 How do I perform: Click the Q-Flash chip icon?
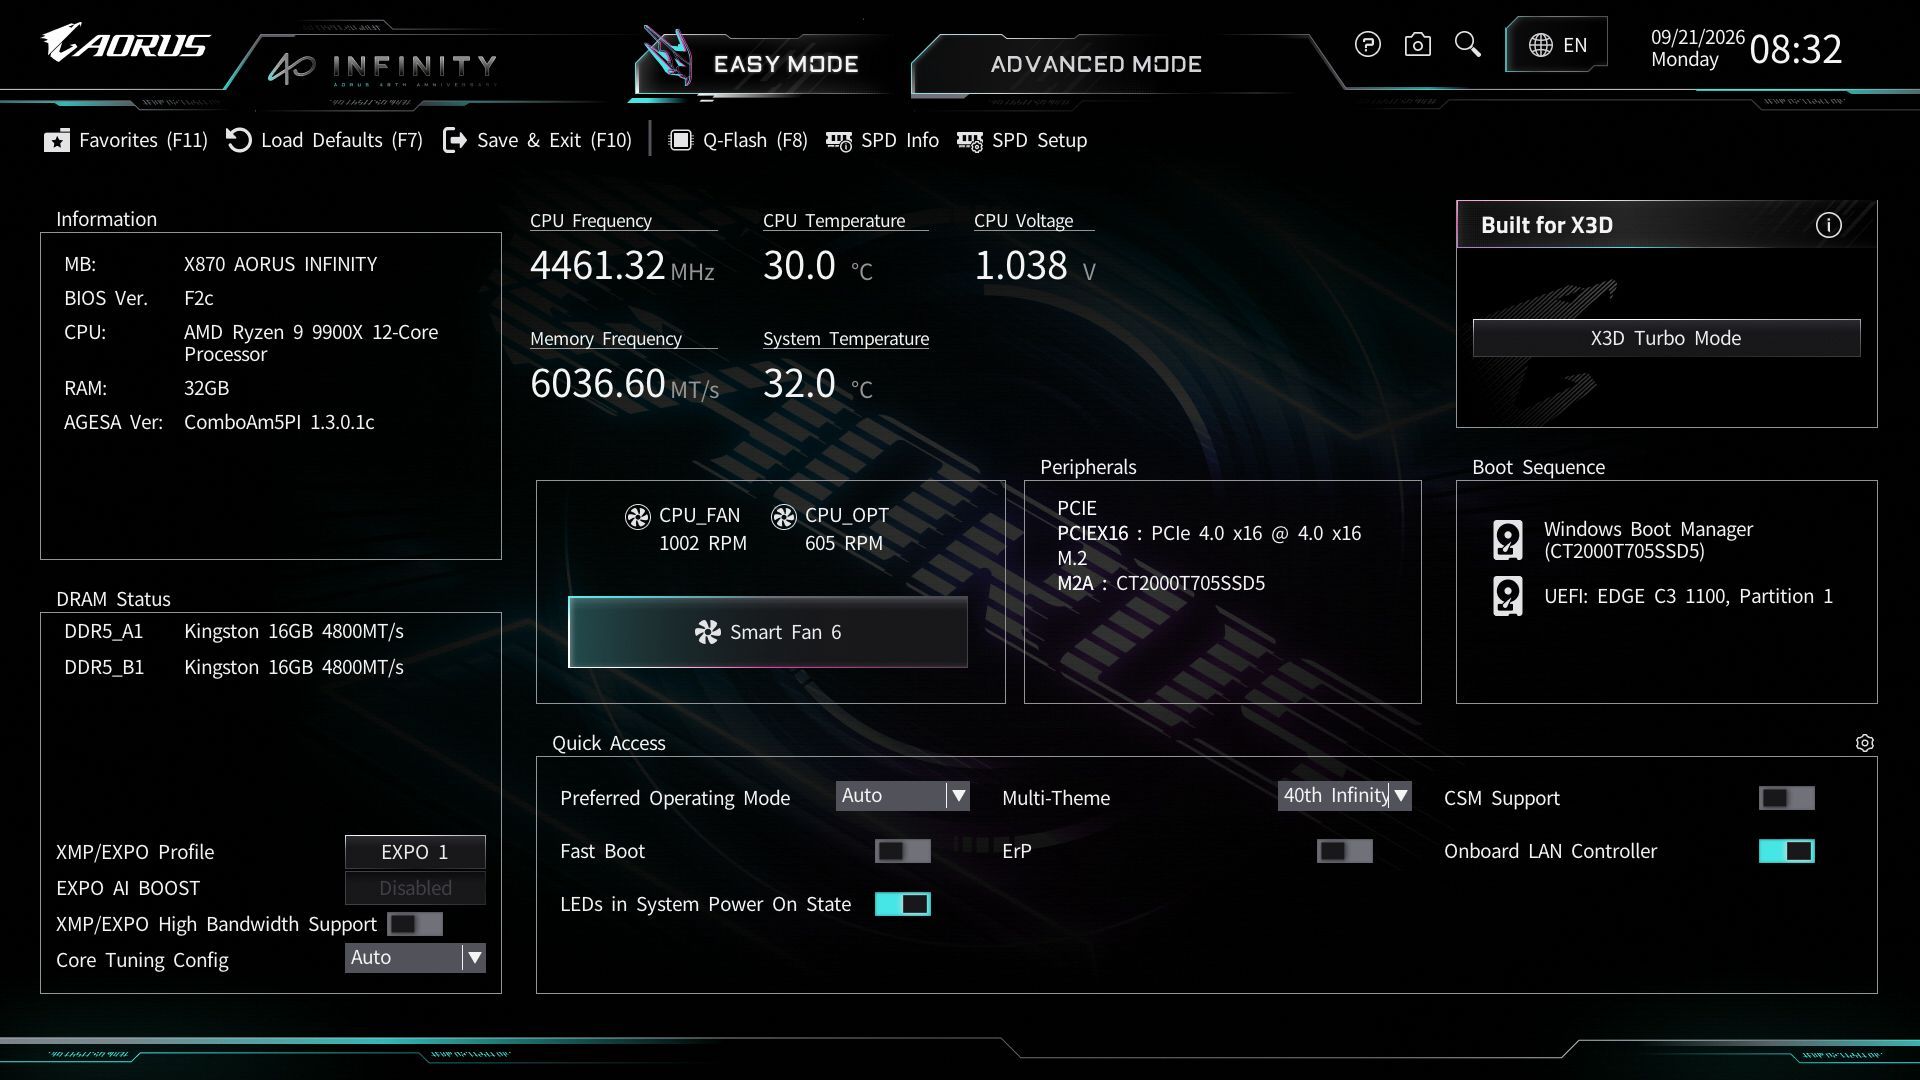point(680,140)
